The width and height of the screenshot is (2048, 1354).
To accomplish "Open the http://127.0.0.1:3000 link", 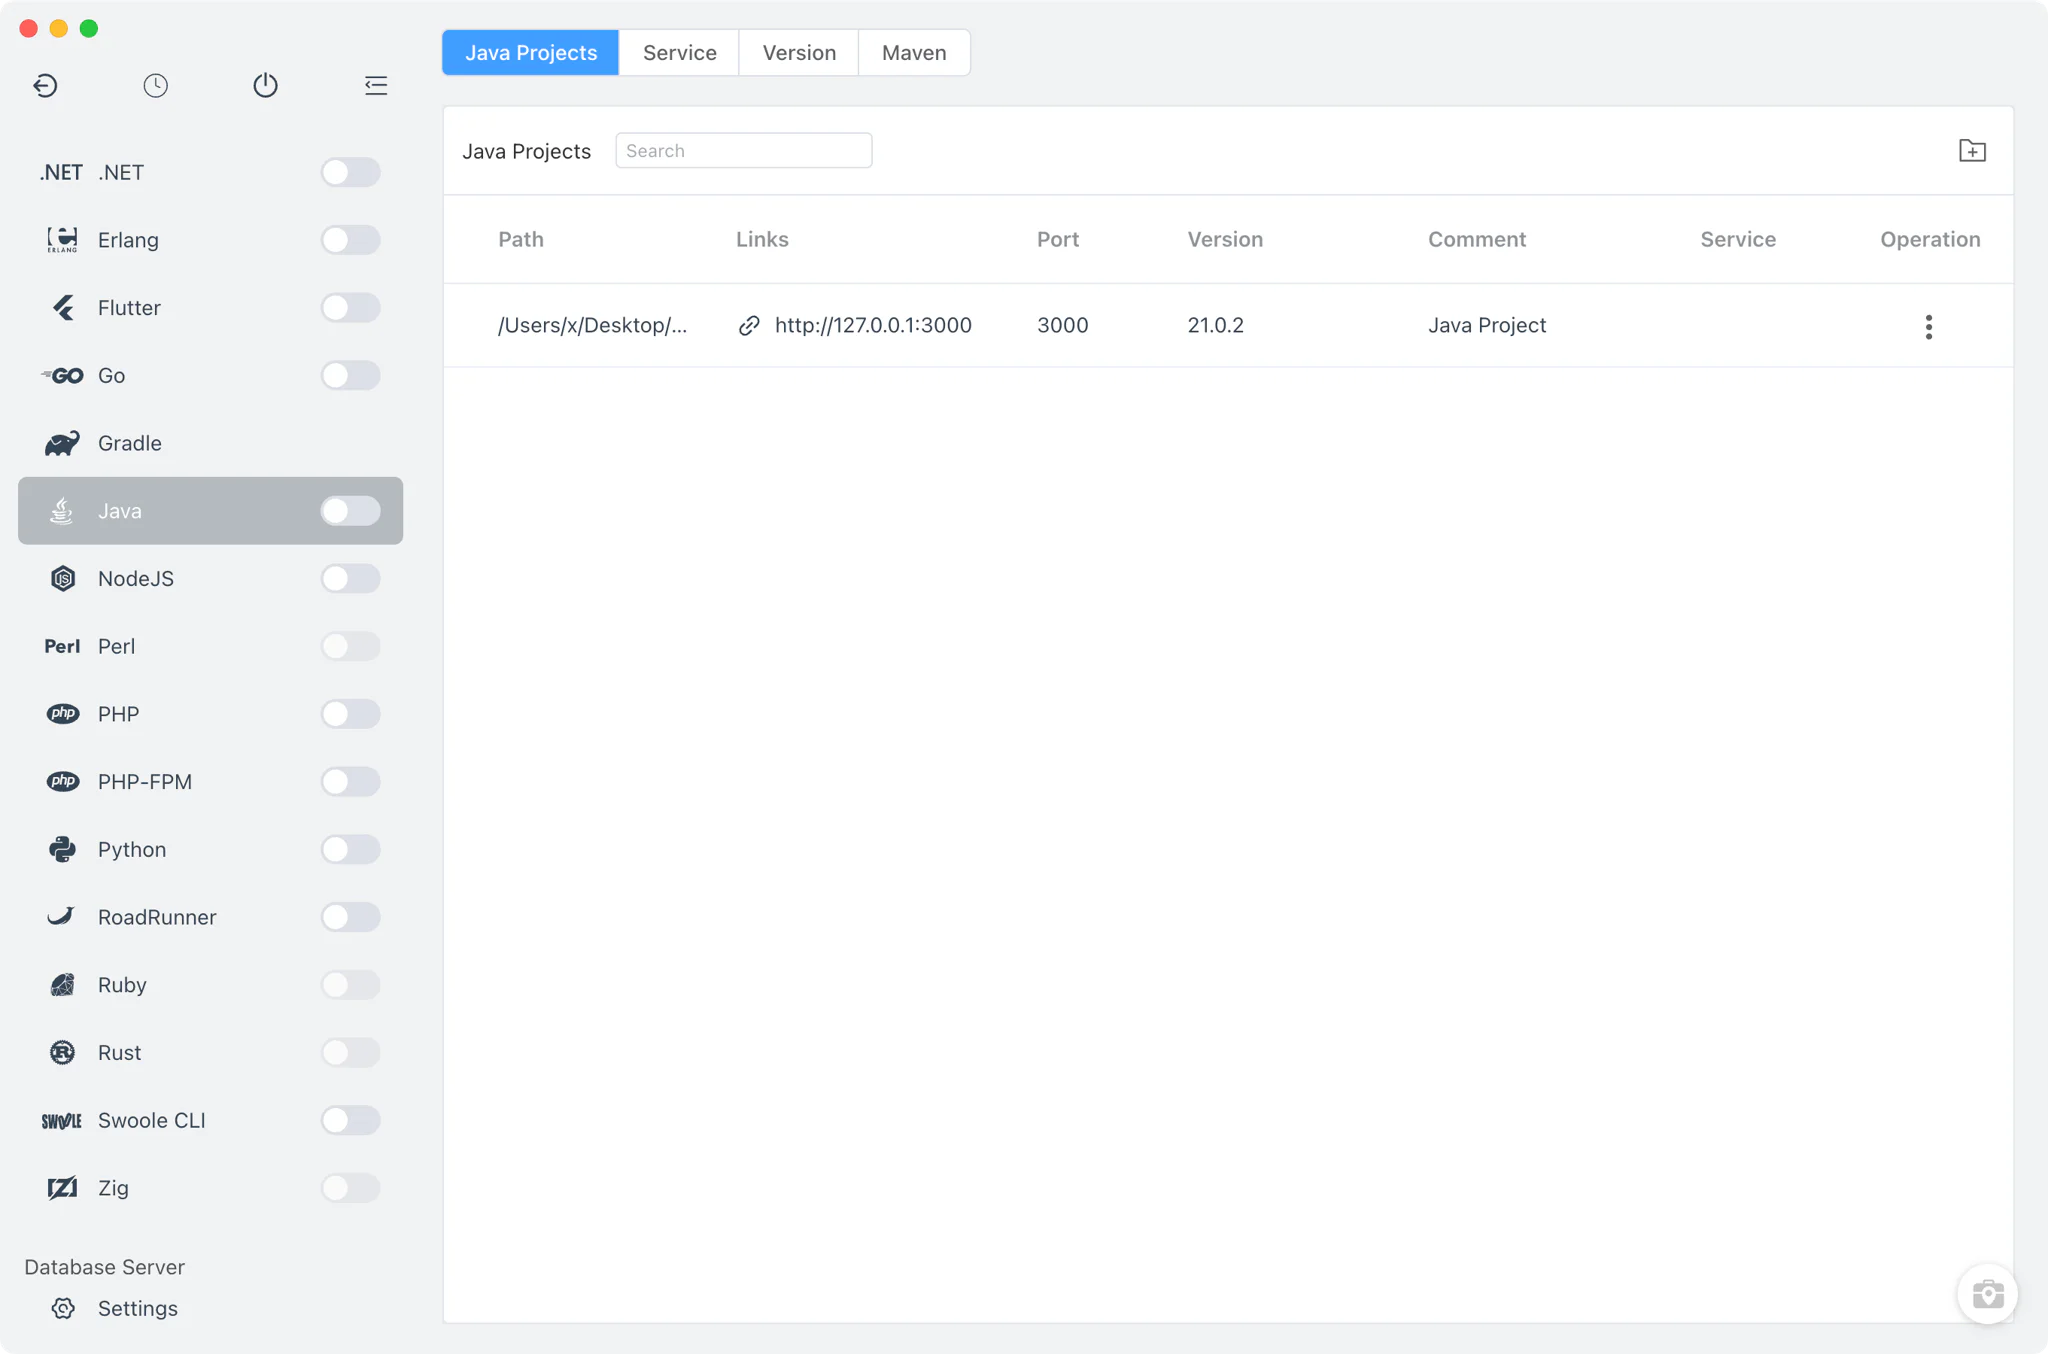I will (873, 326).
